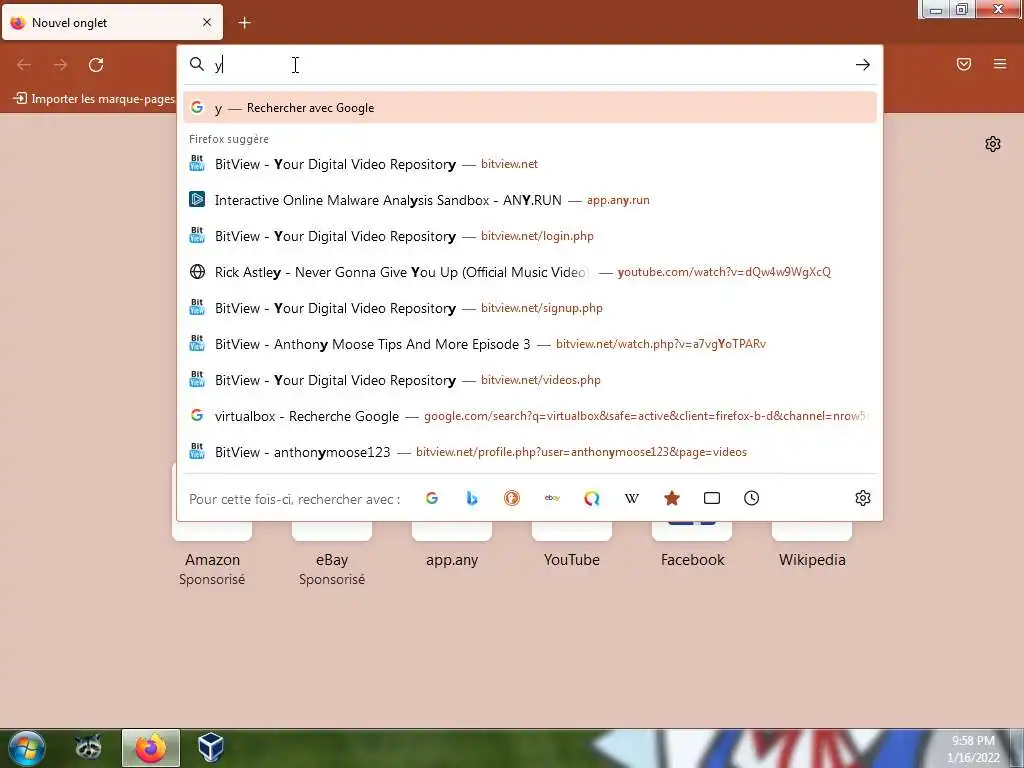Image resolution: width=1024 pixels, height=768 pixels.
Task: Click the Reload page icon
Action: [x=96, y=65]
